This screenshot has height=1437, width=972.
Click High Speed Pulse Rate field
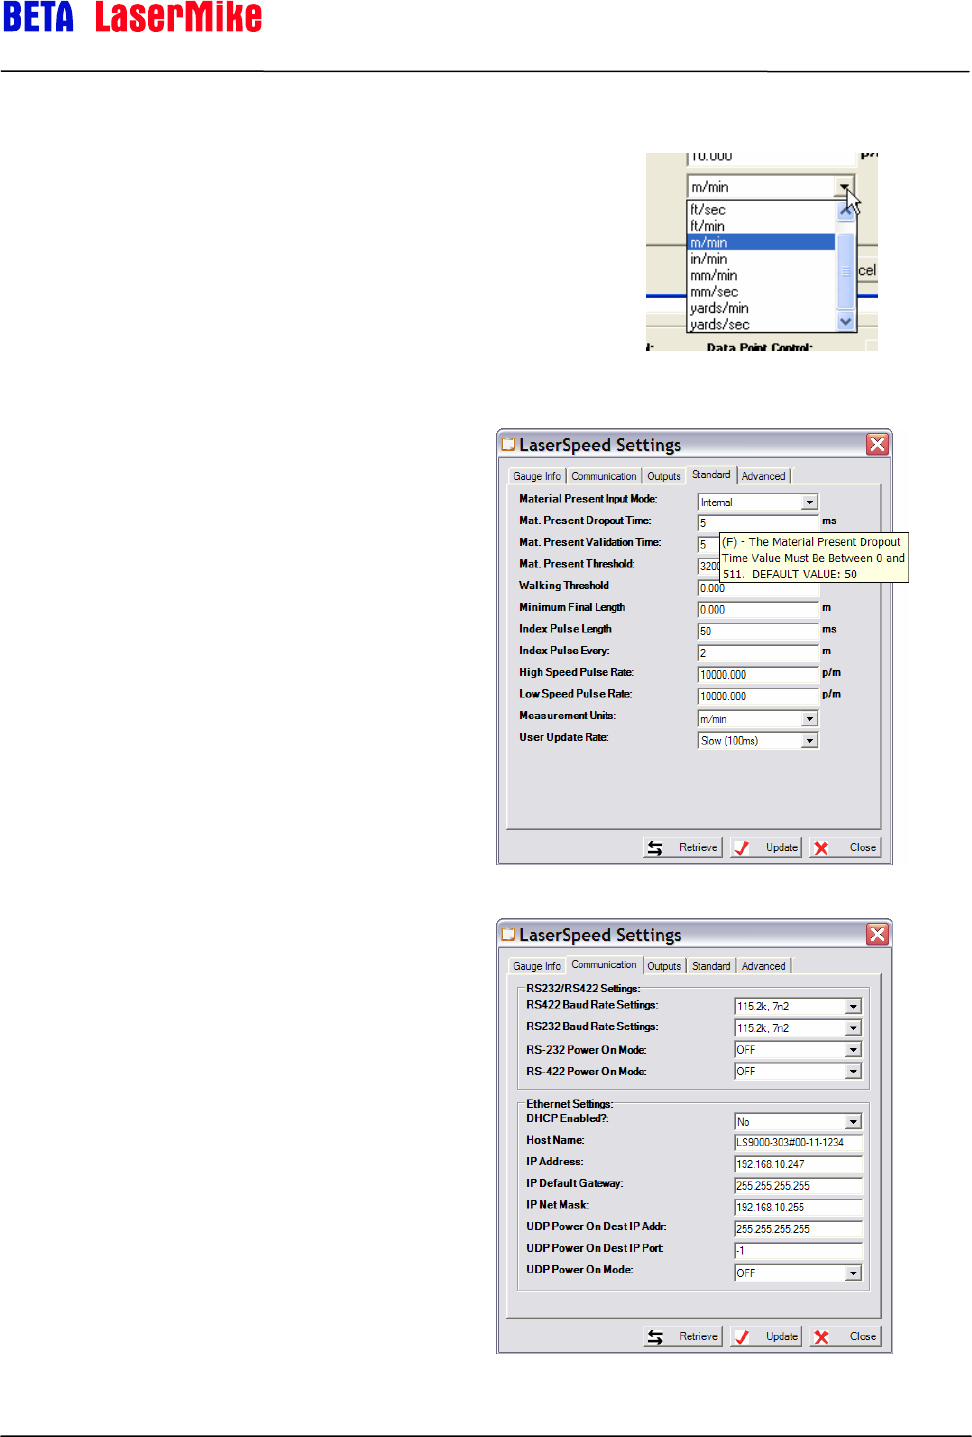click(x=758, y=675)
